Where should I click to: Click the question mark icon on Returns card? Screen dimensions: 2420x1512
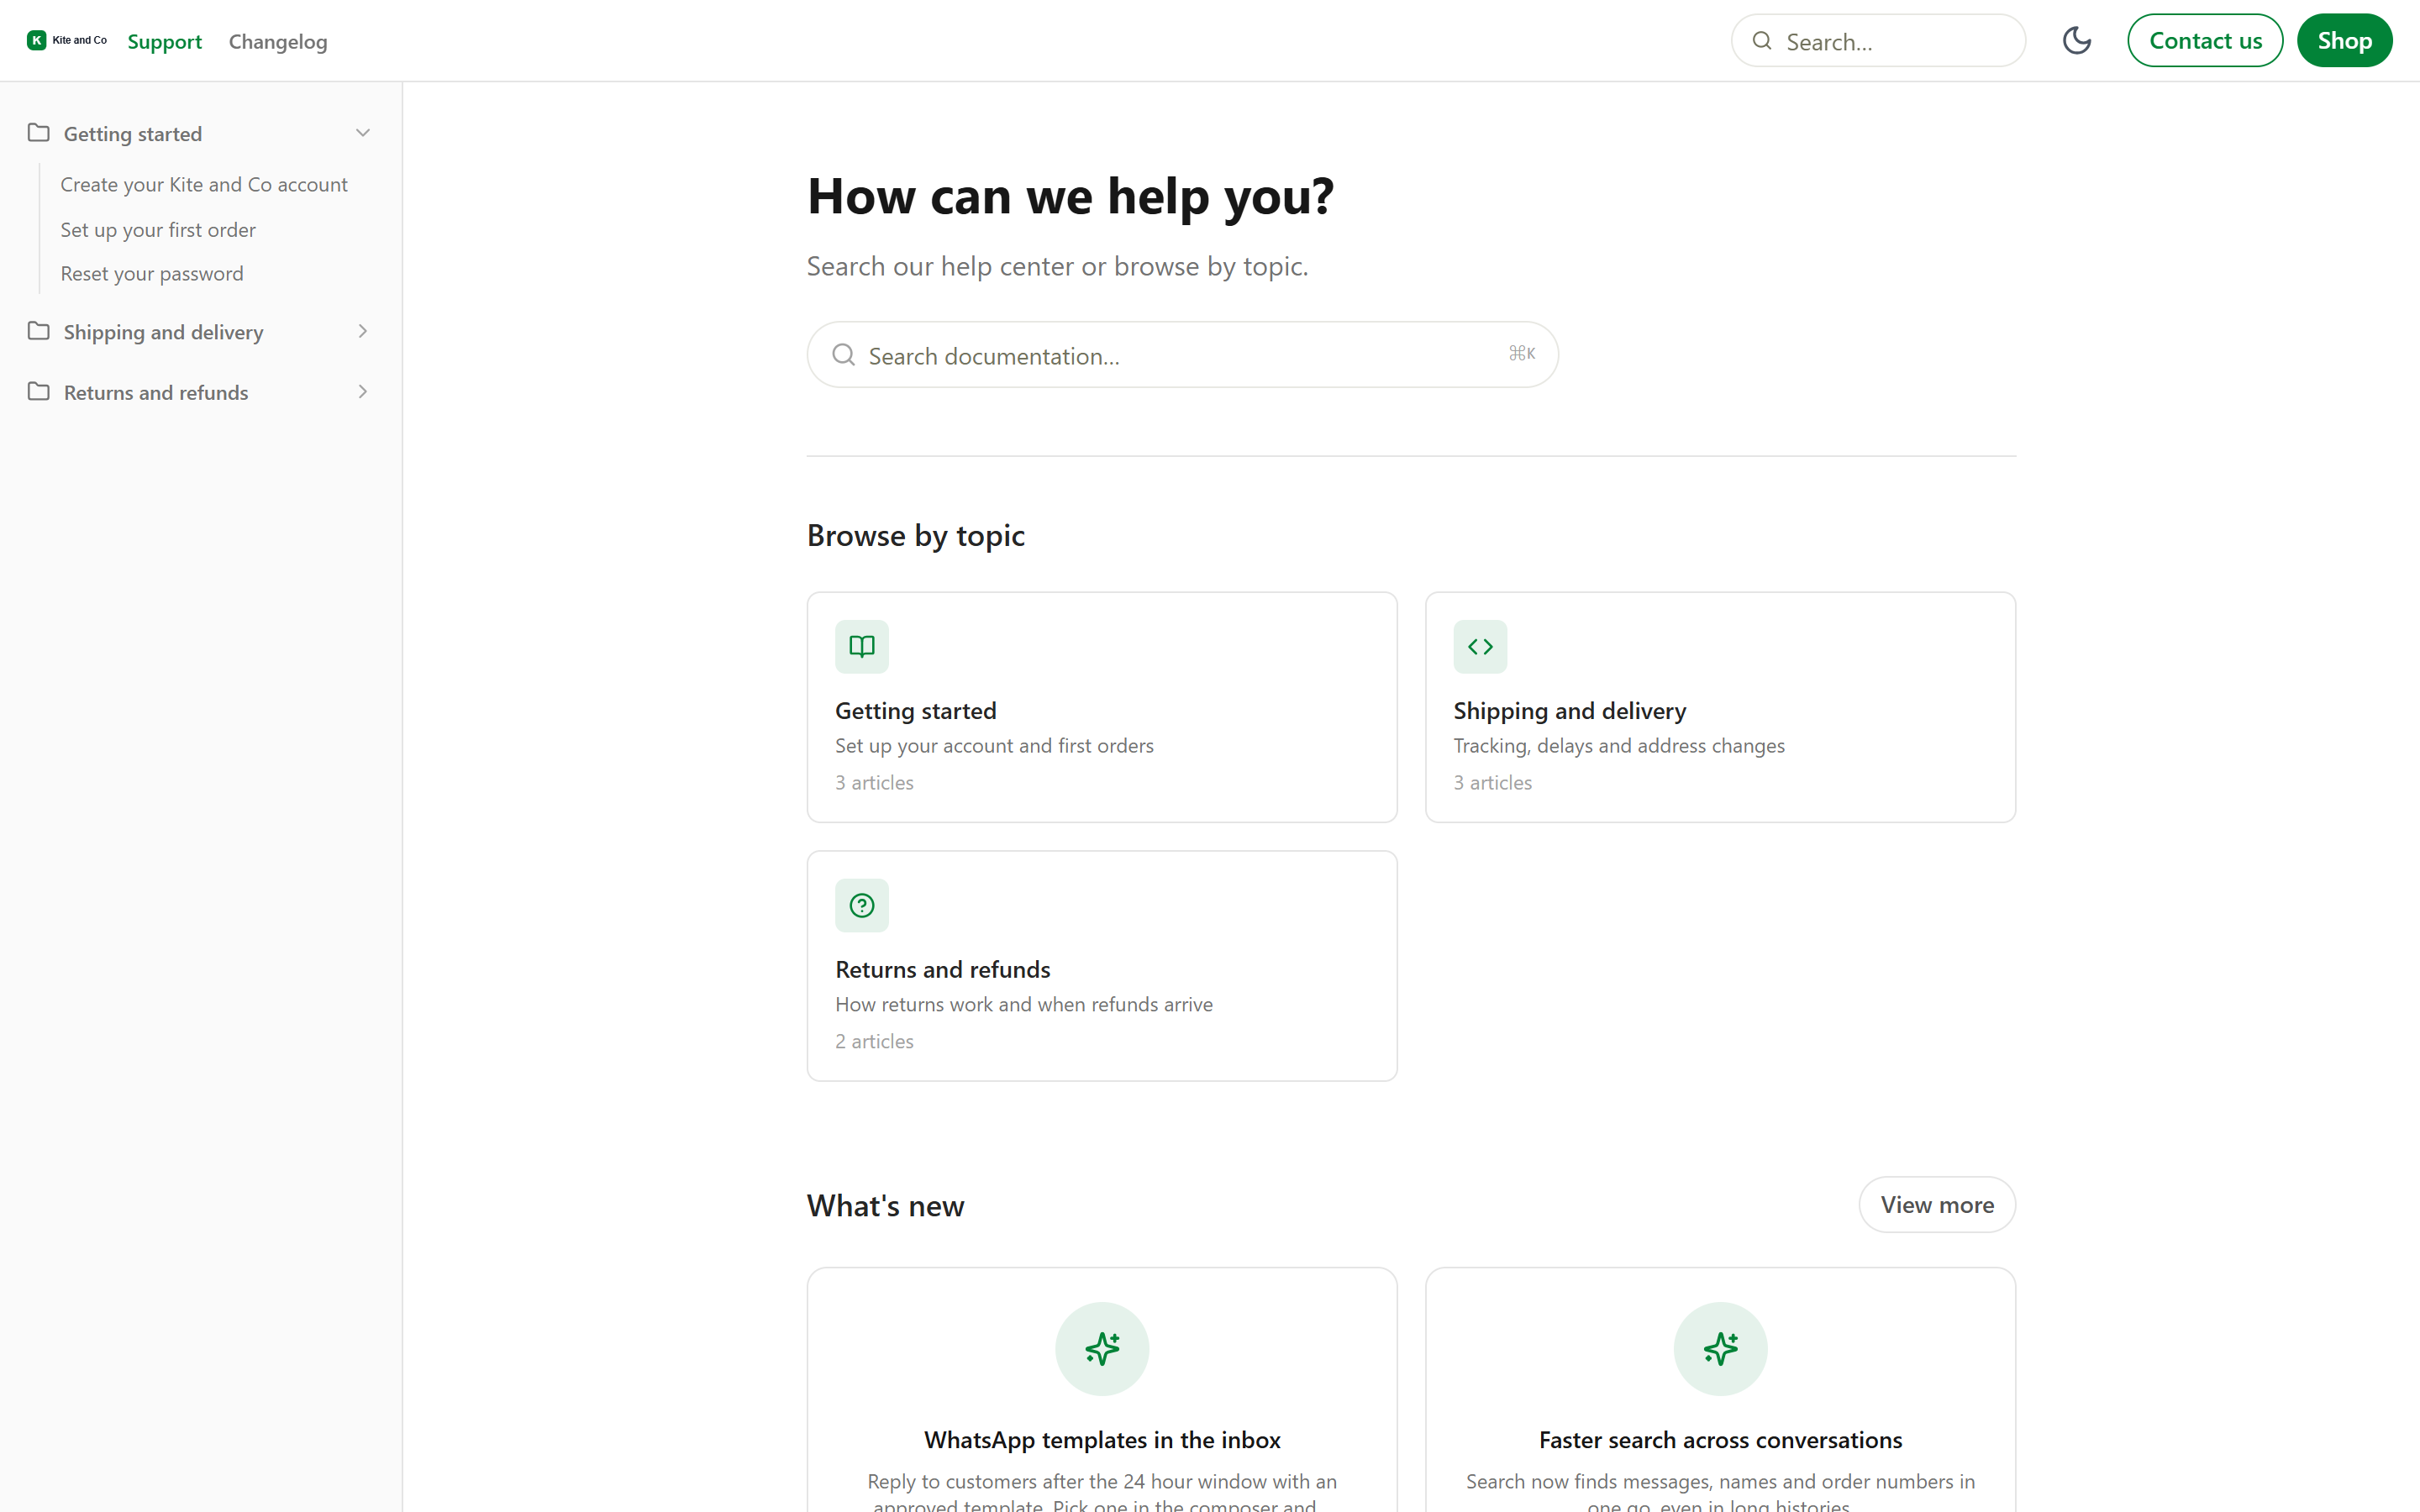[x=862, y=905]
